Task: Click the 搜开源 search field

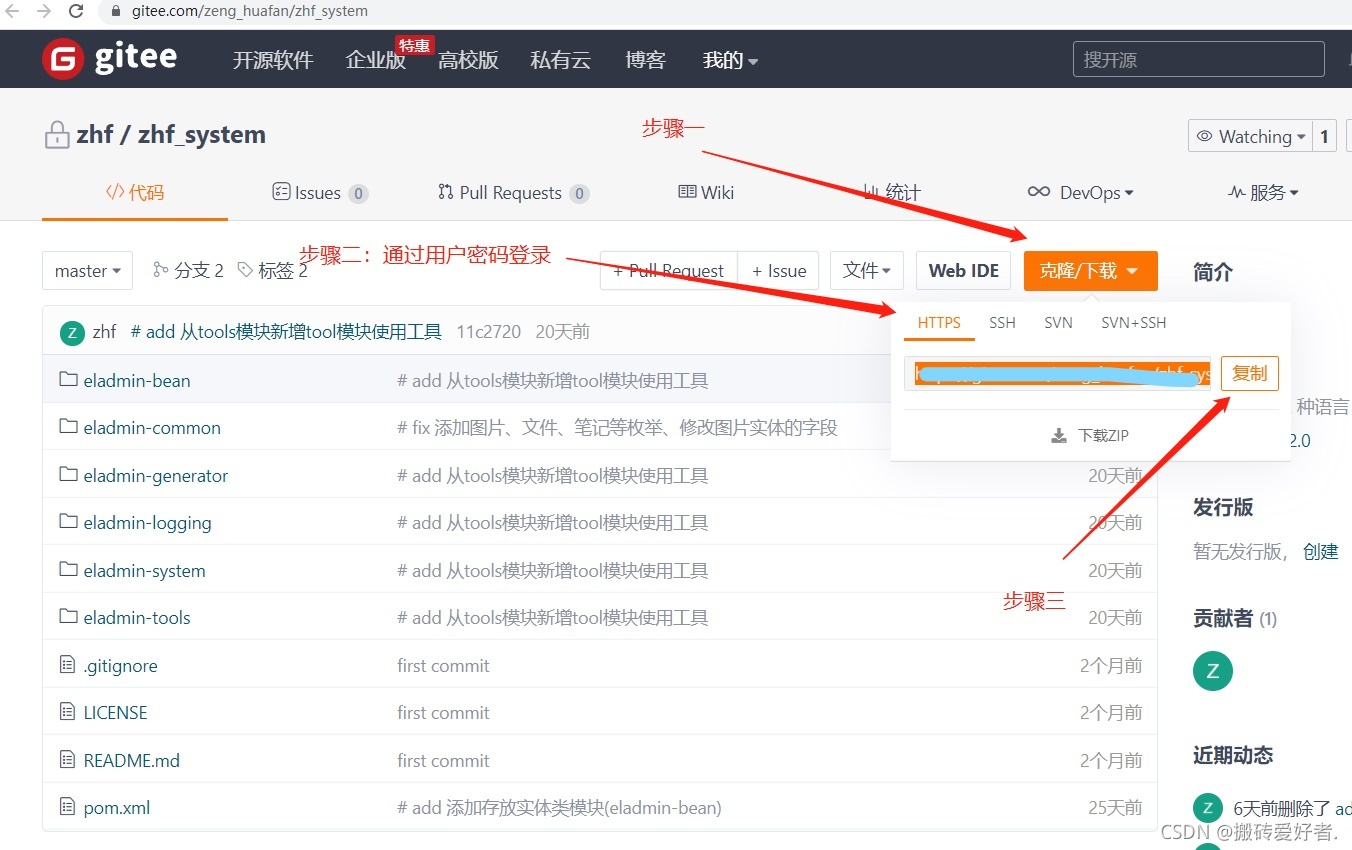Action: (x=1198, y=60)
